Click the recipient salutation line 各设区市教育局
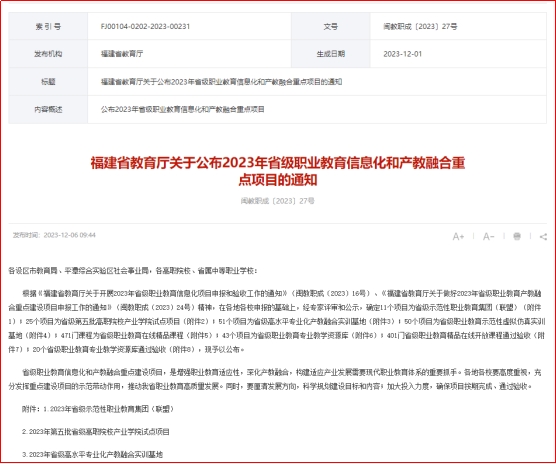The height and width of the screenshot is (464, 556). point(133,271)
